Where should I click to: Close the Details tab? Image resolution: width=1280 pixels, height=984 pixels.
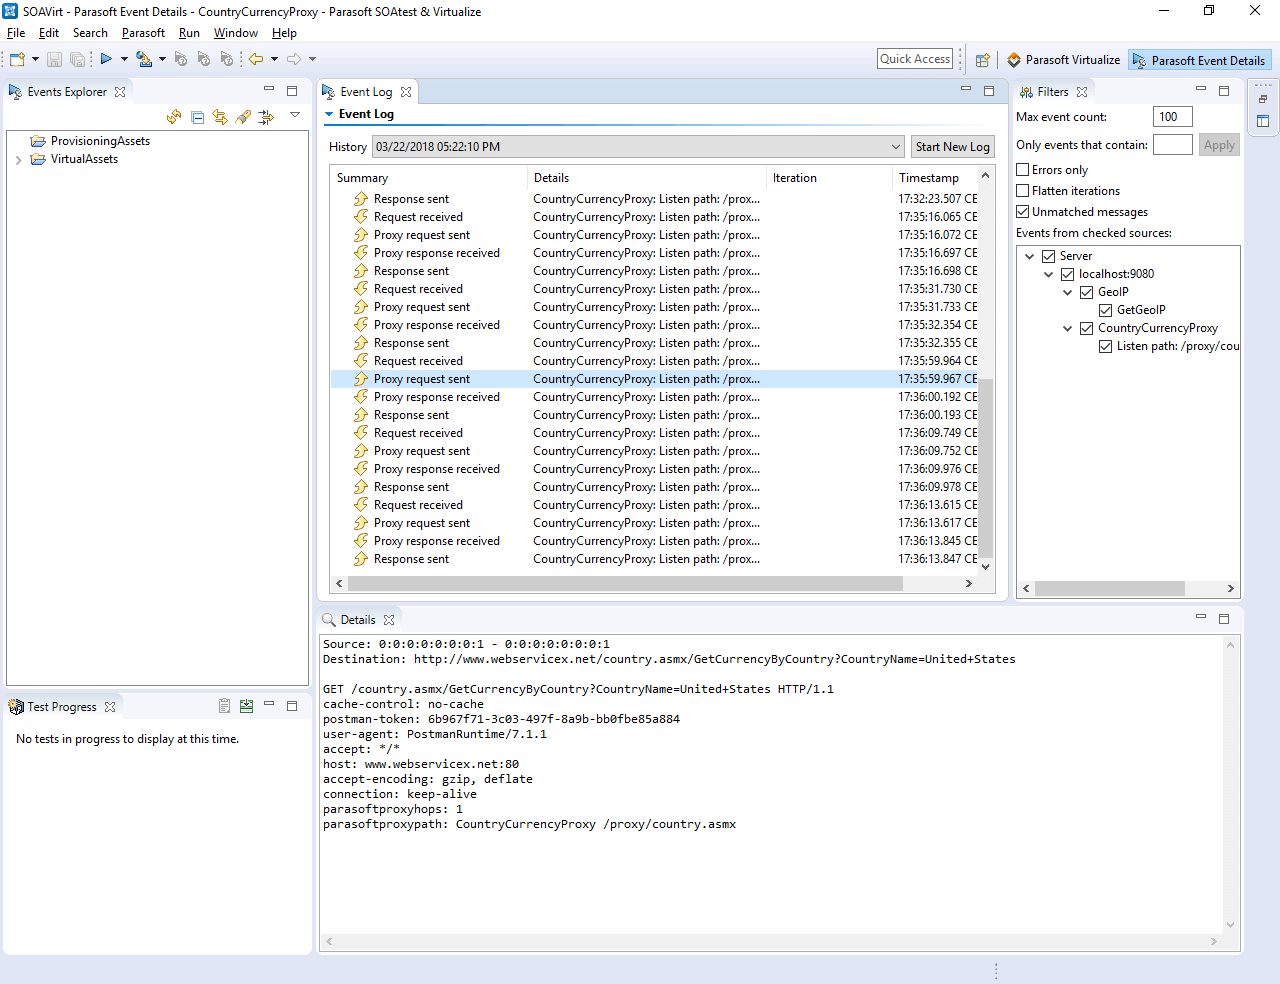[x=389, y=620]
